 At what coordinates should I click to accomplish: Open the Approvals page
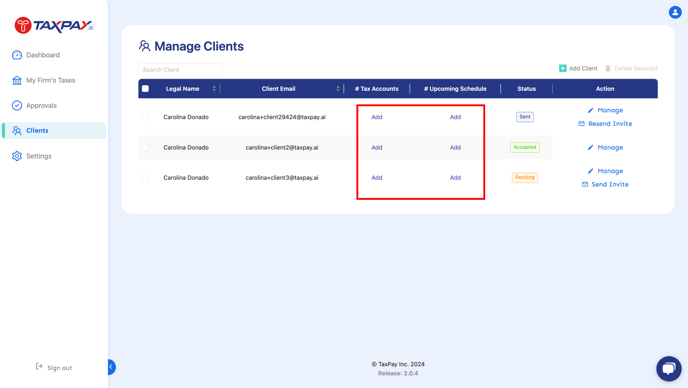[41, 105]
